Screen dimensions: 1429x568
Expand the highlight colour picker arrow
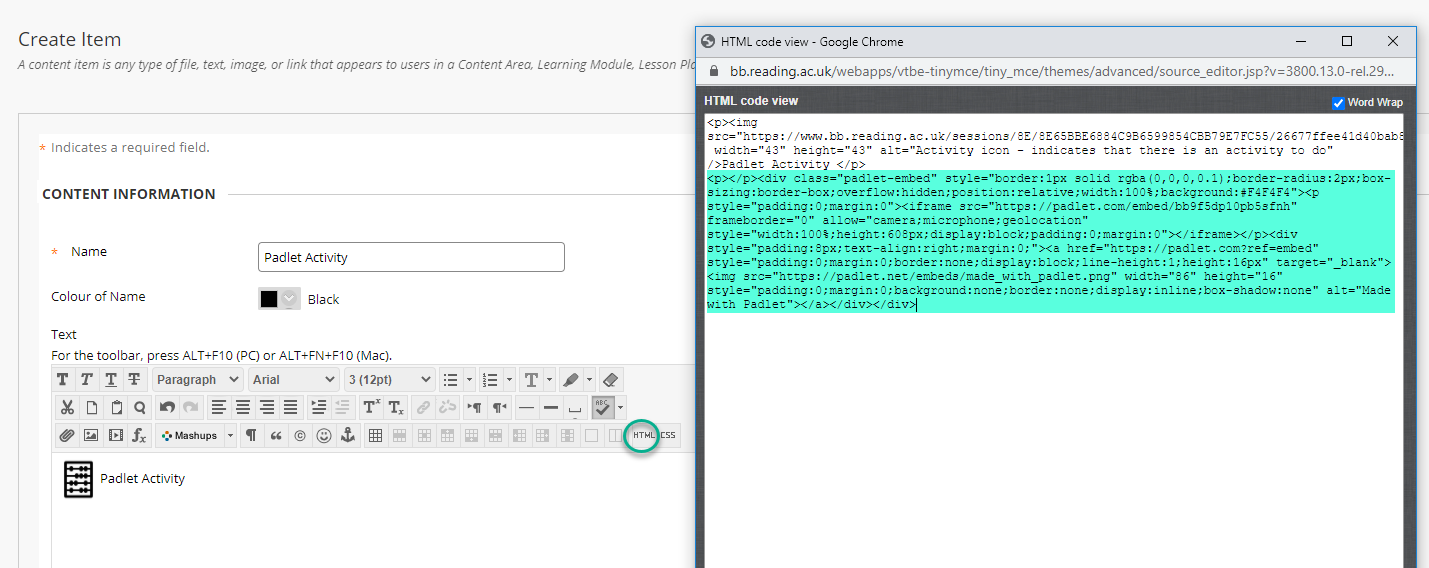(589, 380)
